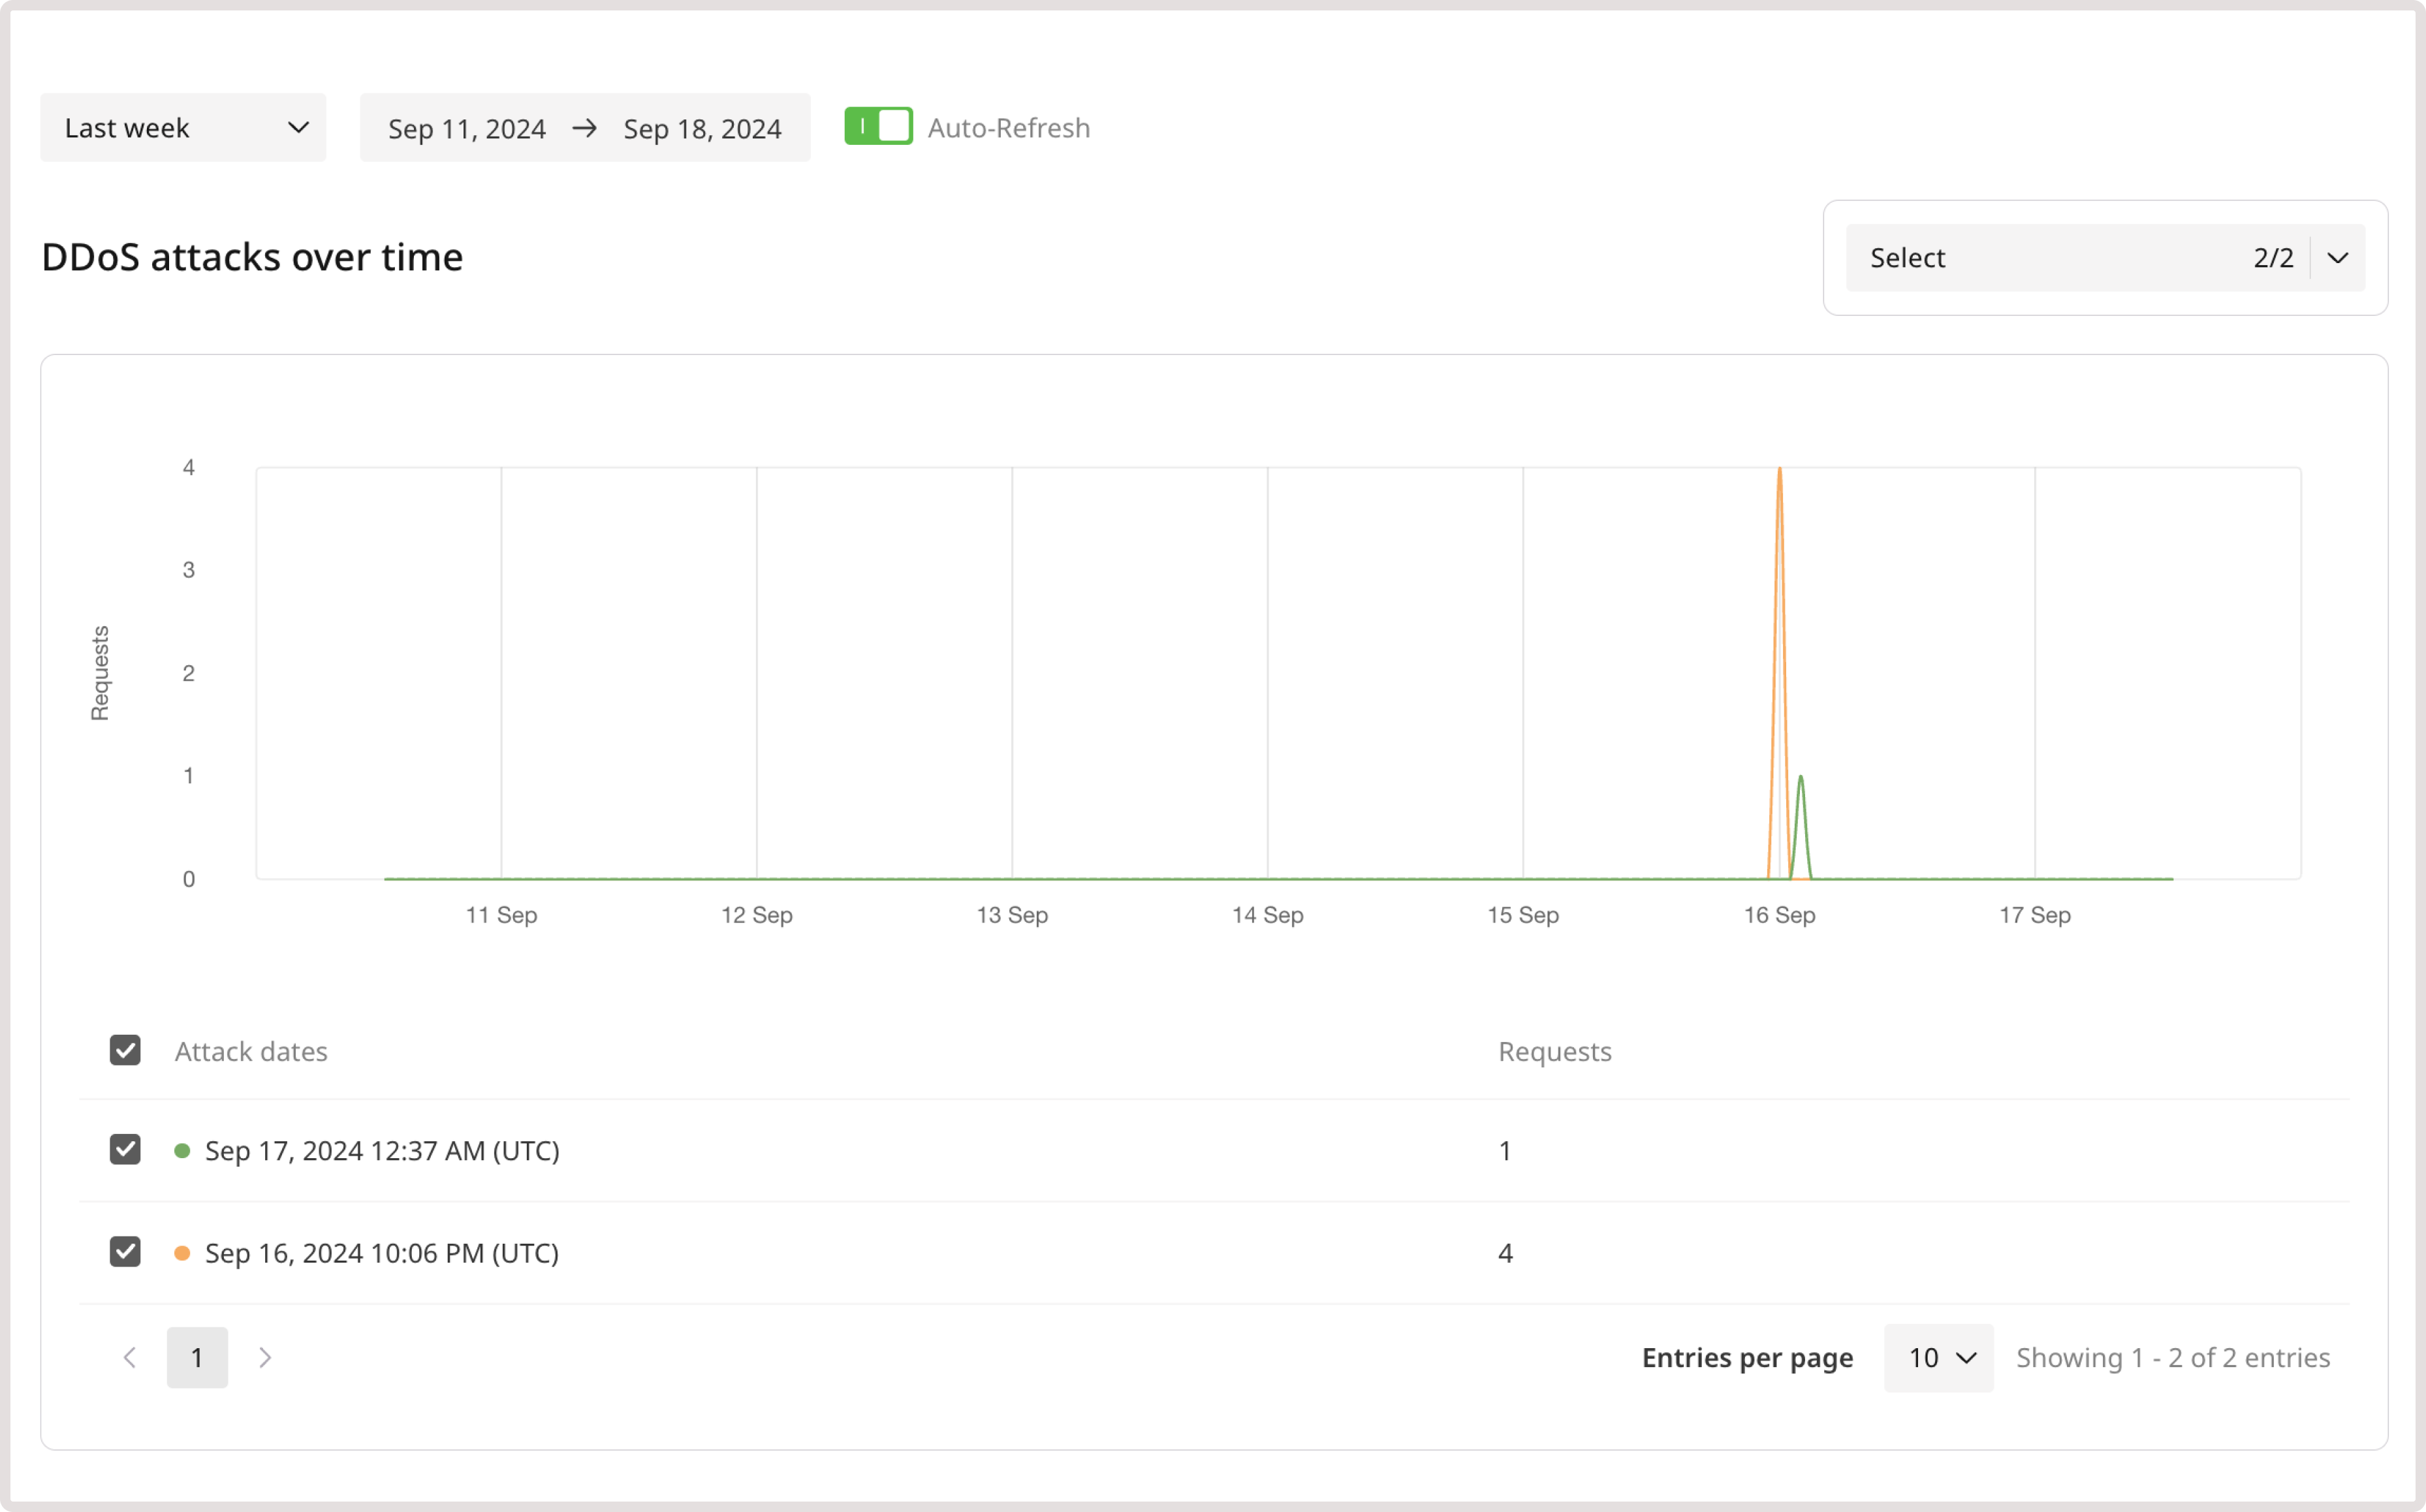Click the arrow icon between the two date fields
The height and width of the screenshot is (1512, 2426).
pyautogui.click(x=585, y=127)
